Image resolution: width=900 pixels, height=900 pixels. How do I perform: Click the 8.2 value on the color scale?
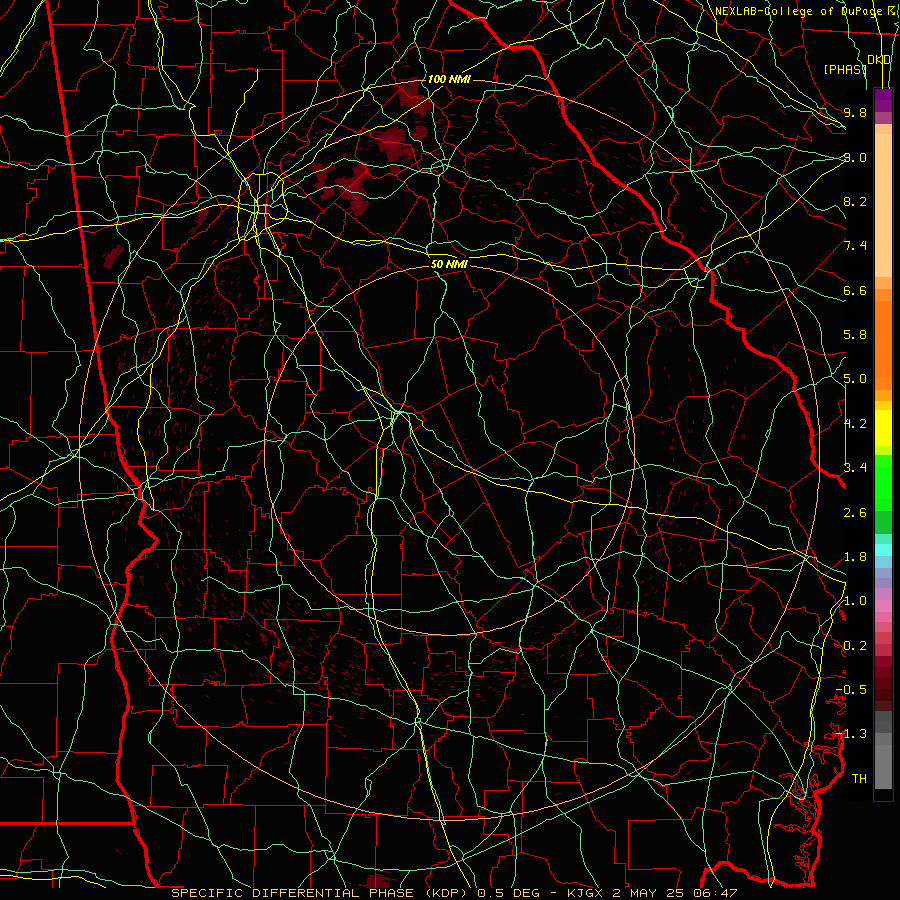[x=855, y=201]
